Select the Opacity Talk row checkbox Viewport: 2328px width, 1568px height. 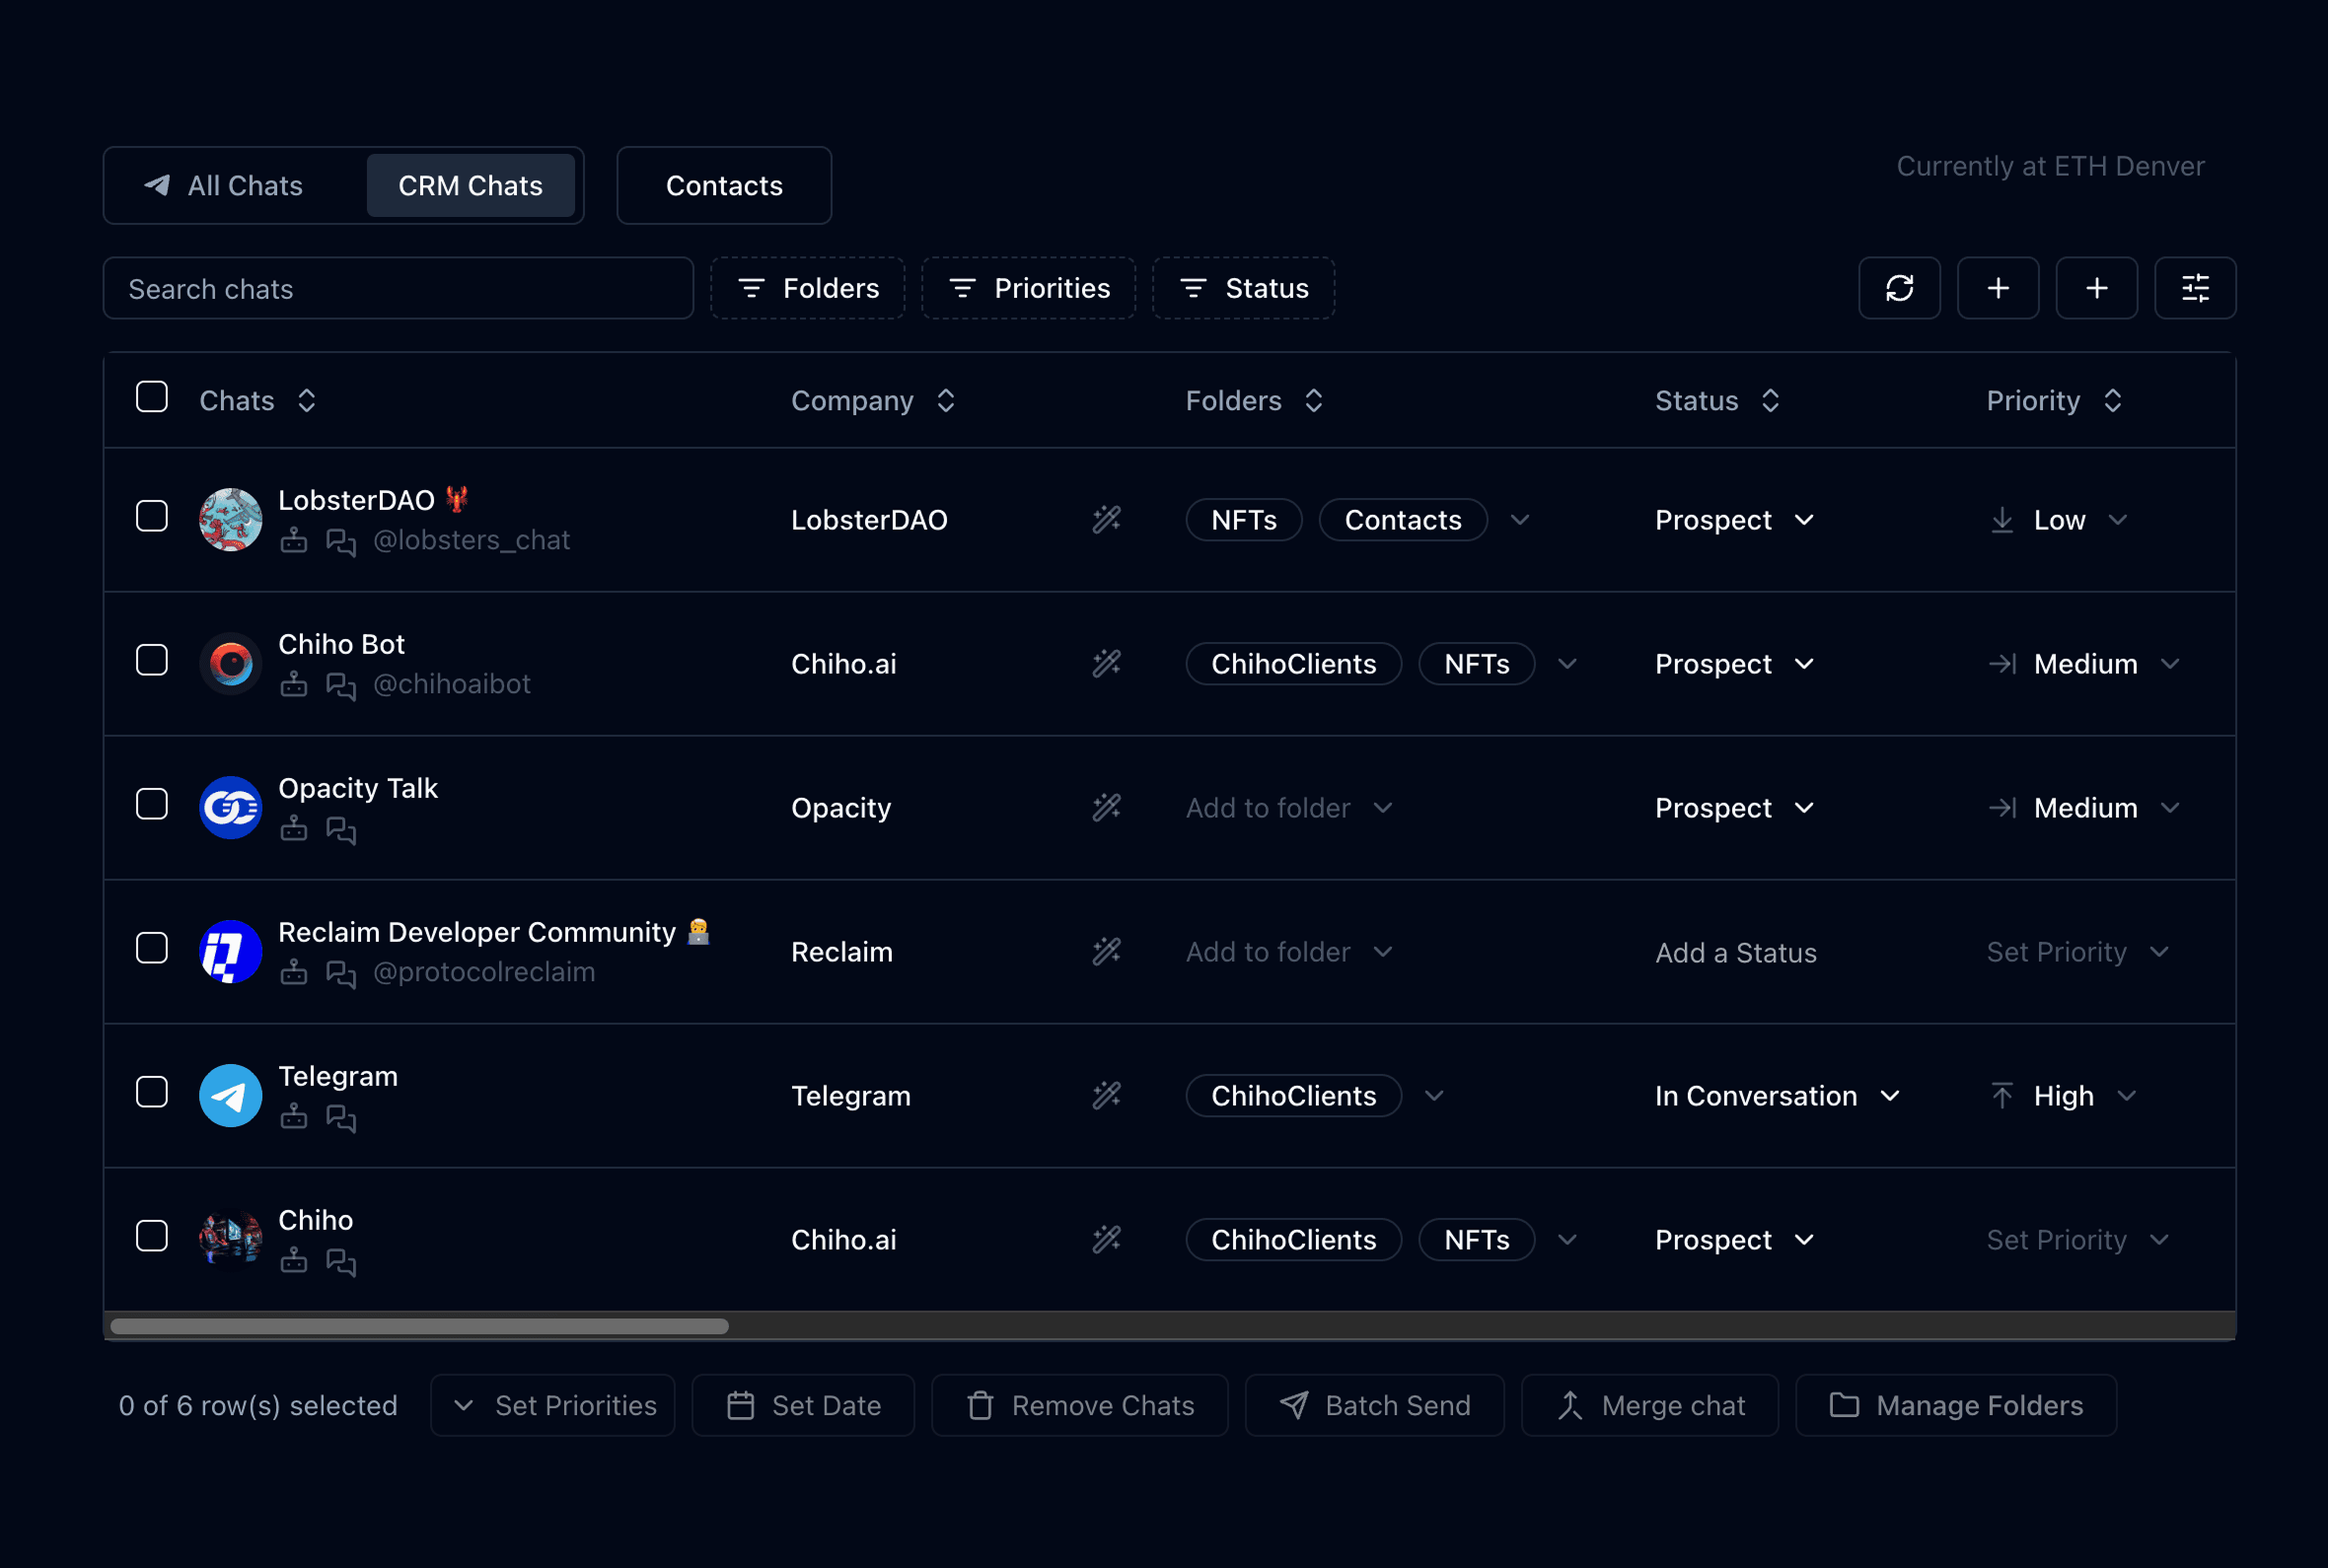tap(152, 804)
